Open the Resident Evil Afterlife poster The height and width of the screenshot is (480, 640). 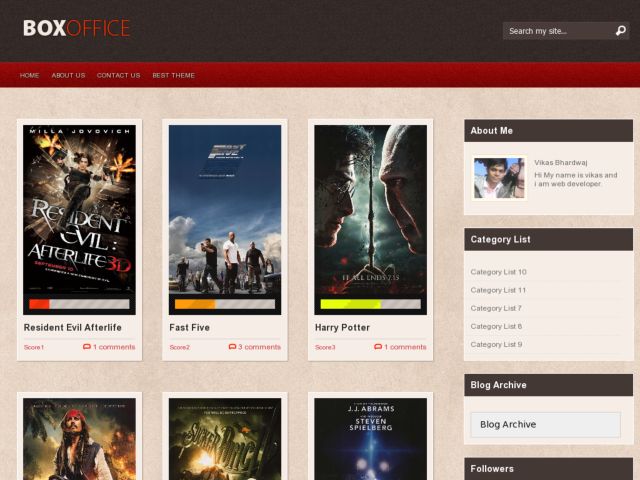[x=79, y=209]
